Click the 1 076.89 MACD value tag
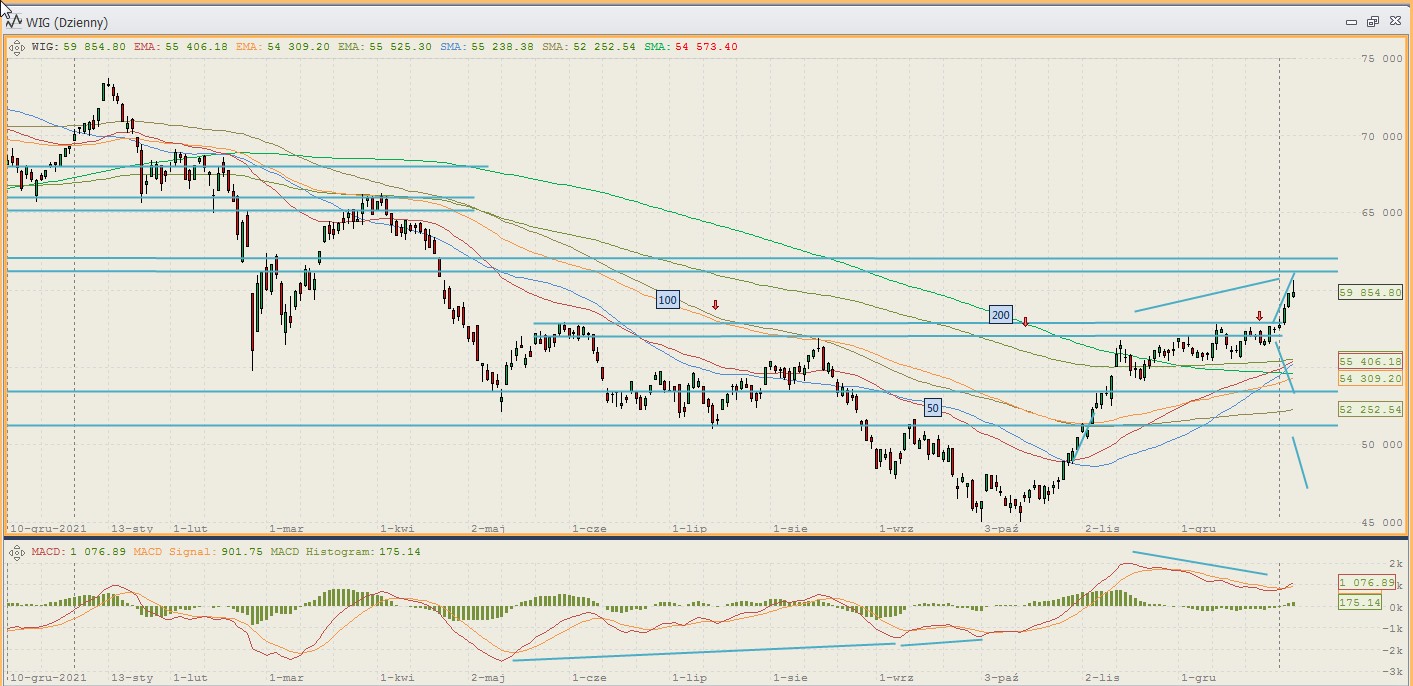Image resolution: width=1413 pixels, height=686 pixels. pos(1366,582)
